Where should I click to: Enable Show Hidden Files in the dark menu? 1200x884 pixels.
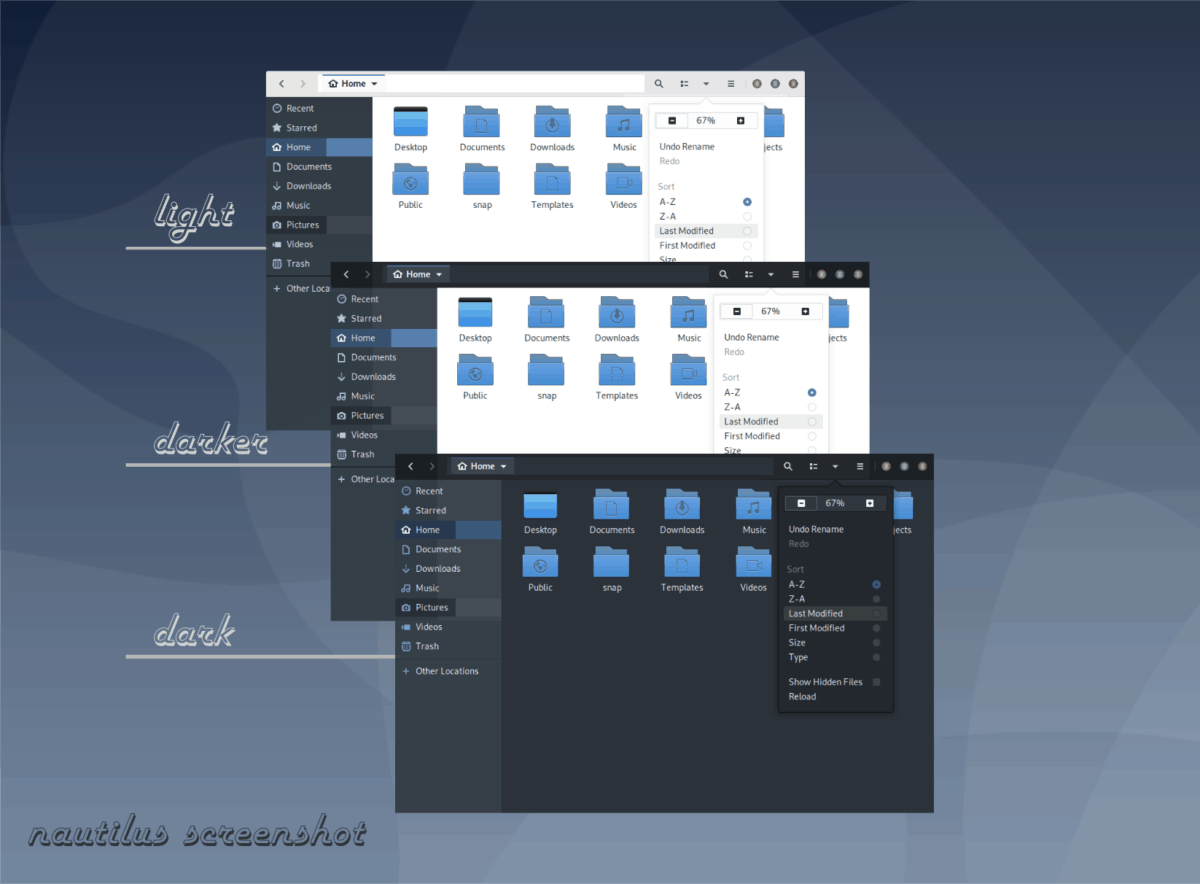(x=826, y=681)
